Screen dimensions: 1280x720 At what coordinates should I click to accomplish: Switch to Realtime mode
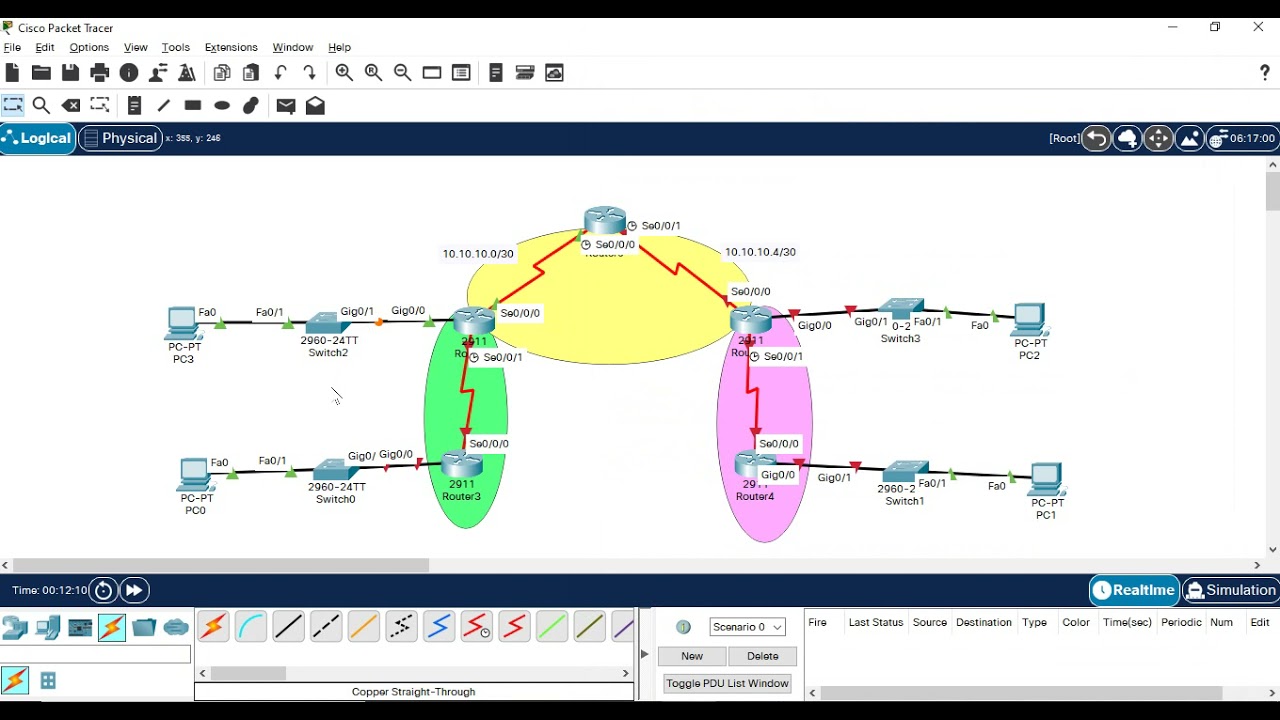pyautogui.click(x=1134, y=590)
